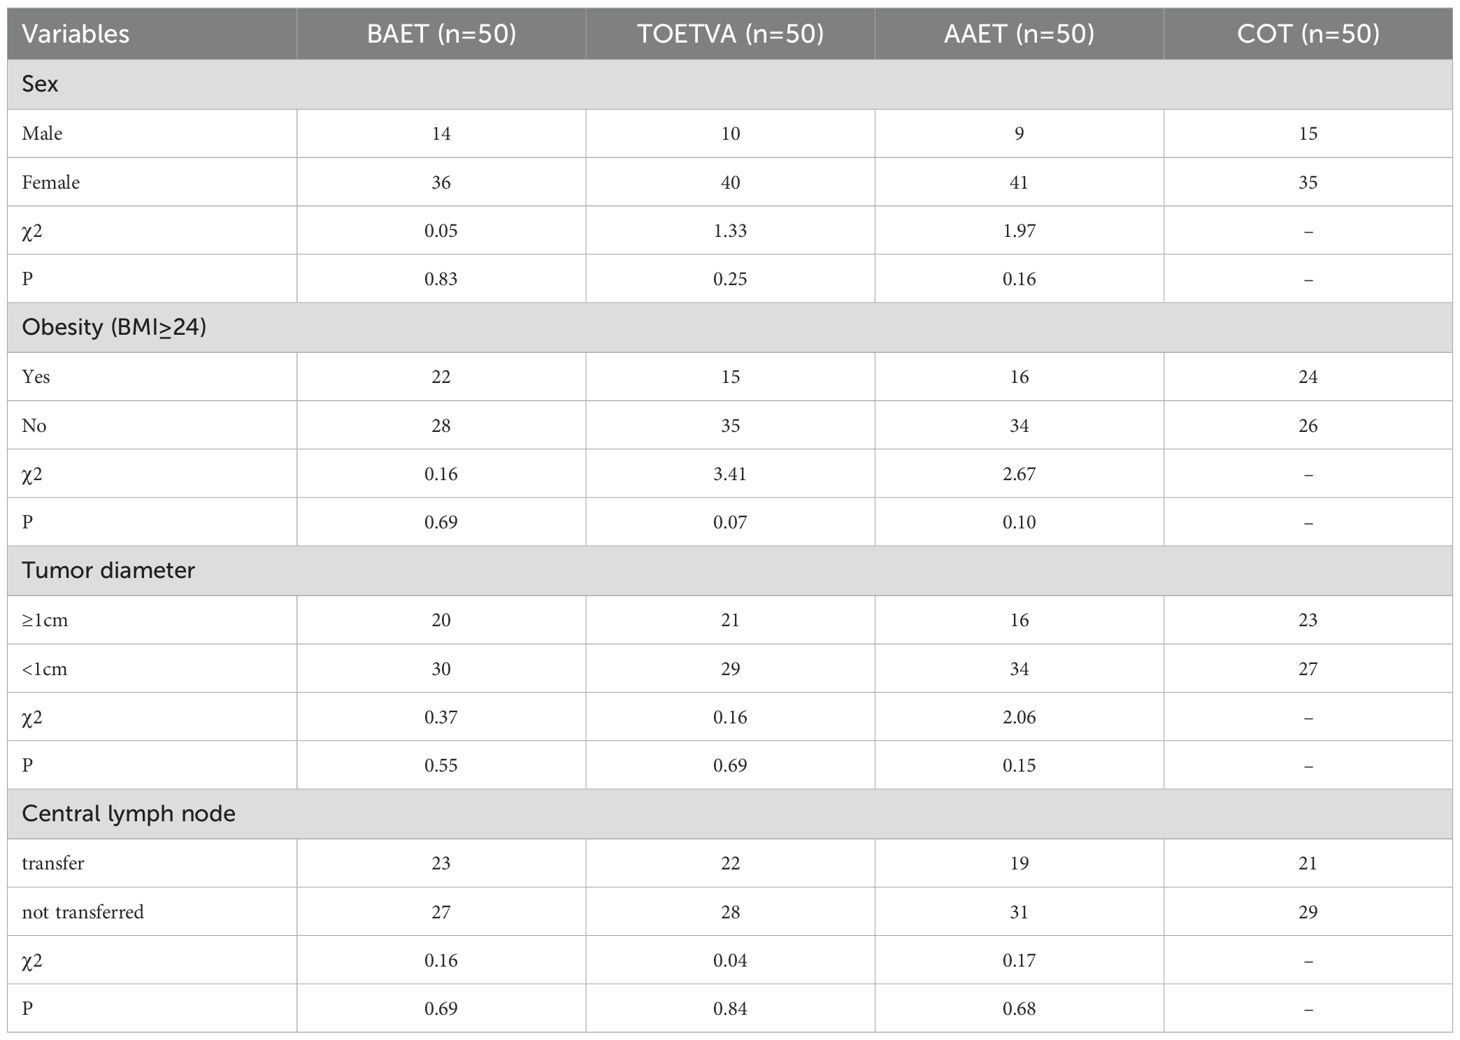1460x1040 pixels.
Task: Select the Male row label
Action: pyautogui.click(x=42, y=133)
